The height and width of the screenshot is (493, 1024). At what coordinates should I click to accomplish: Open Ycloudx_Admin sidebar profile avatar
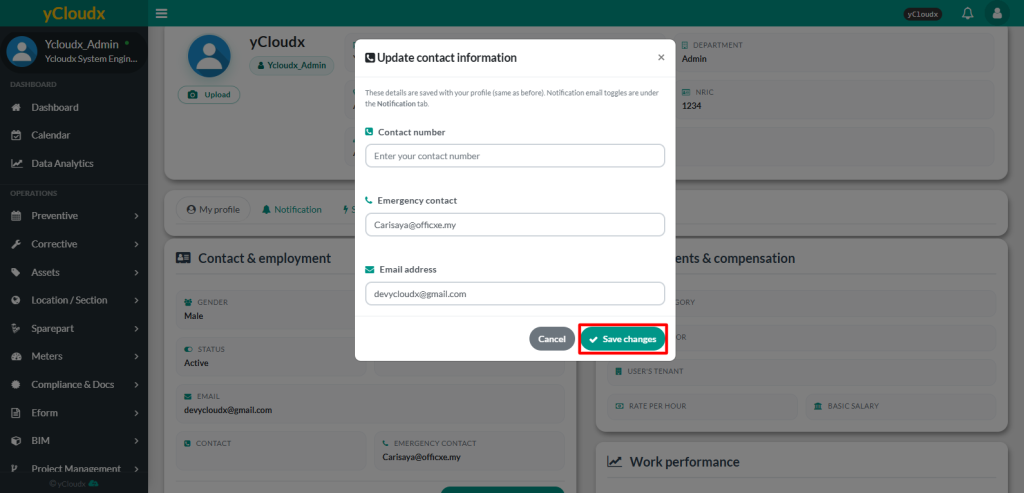(22, 51)
